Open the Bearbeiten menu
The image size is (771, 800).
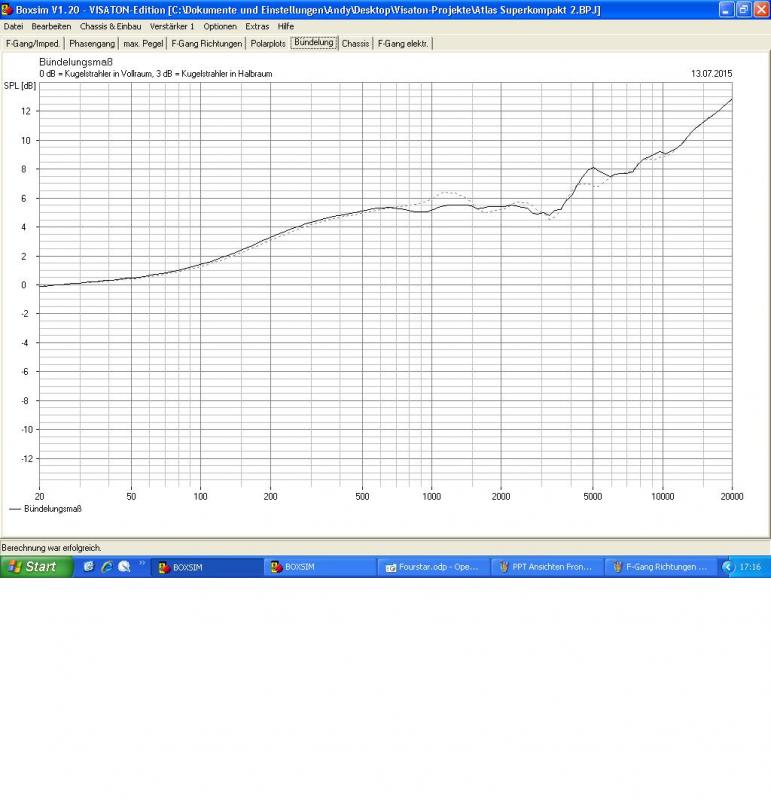pyautogui.click(x=51, y=26)
